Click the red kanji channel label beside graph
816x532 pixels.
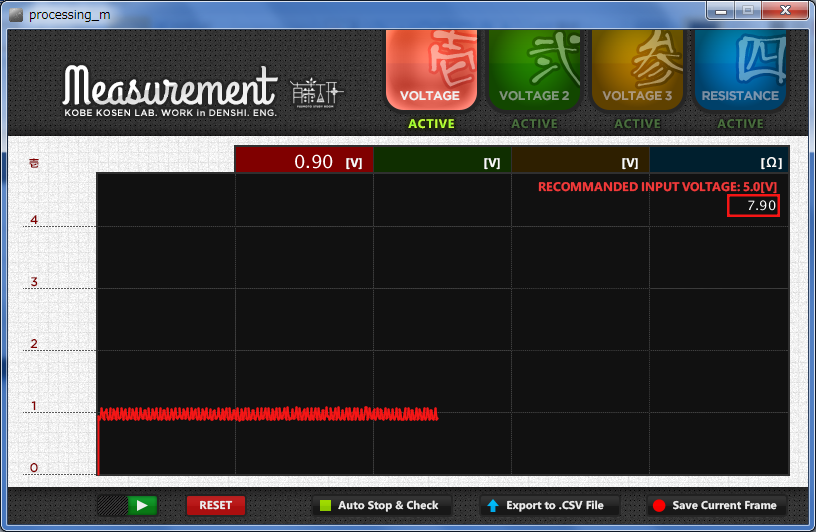click(x=34, y=163)
